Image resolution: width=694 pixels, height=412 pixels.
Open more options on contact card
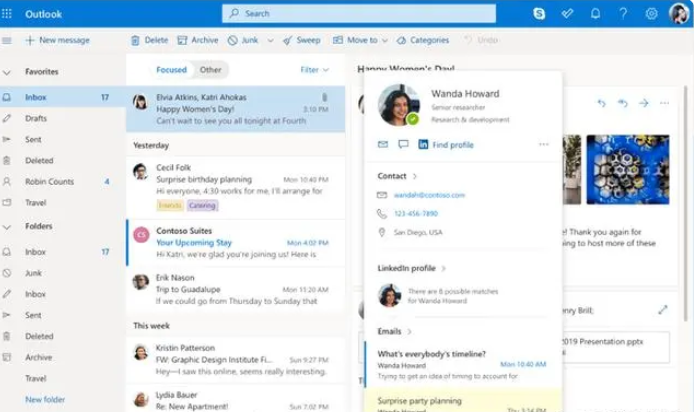tap(544, 144)
